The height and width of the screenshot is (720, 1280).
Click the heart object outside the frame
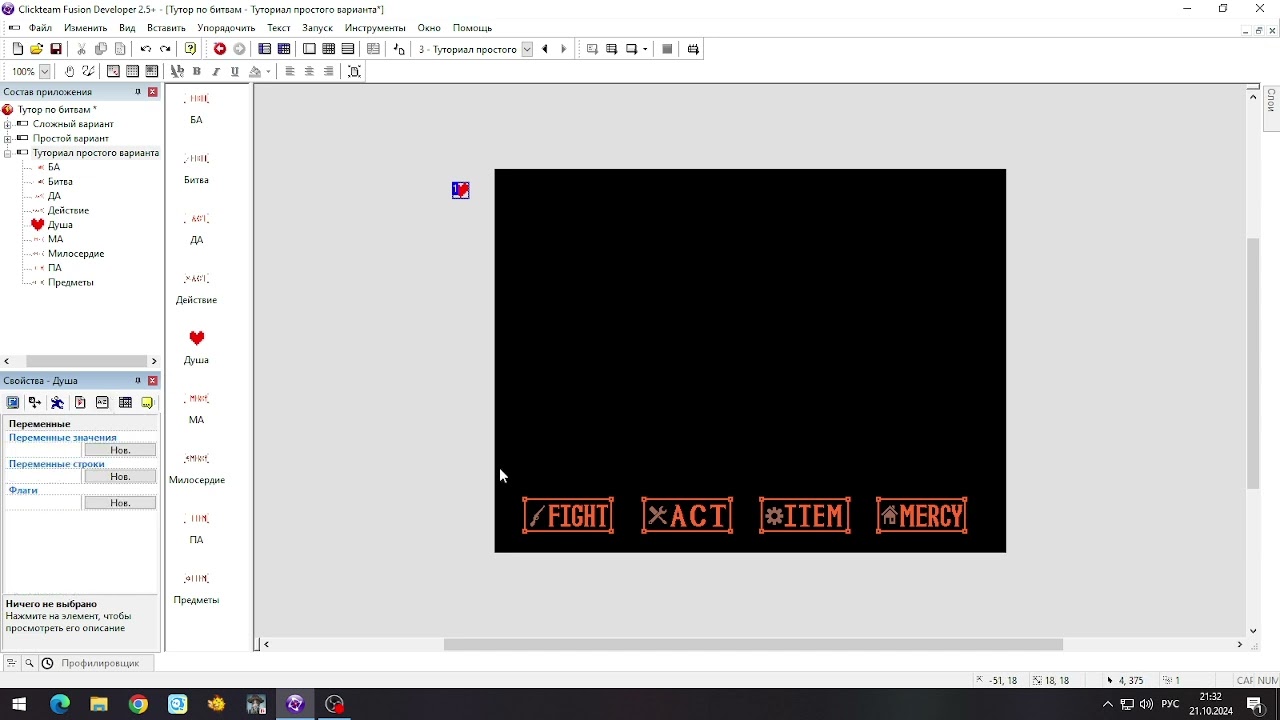460,190
